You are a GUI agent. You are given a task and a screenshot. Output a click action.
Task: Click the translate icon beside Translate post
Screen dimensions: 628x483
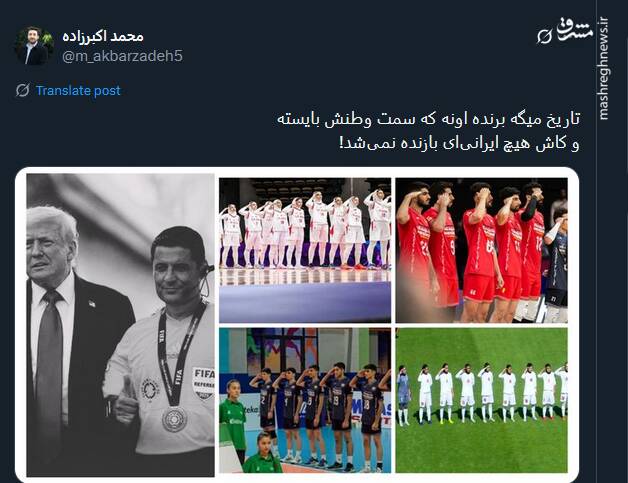click(22, 91)
